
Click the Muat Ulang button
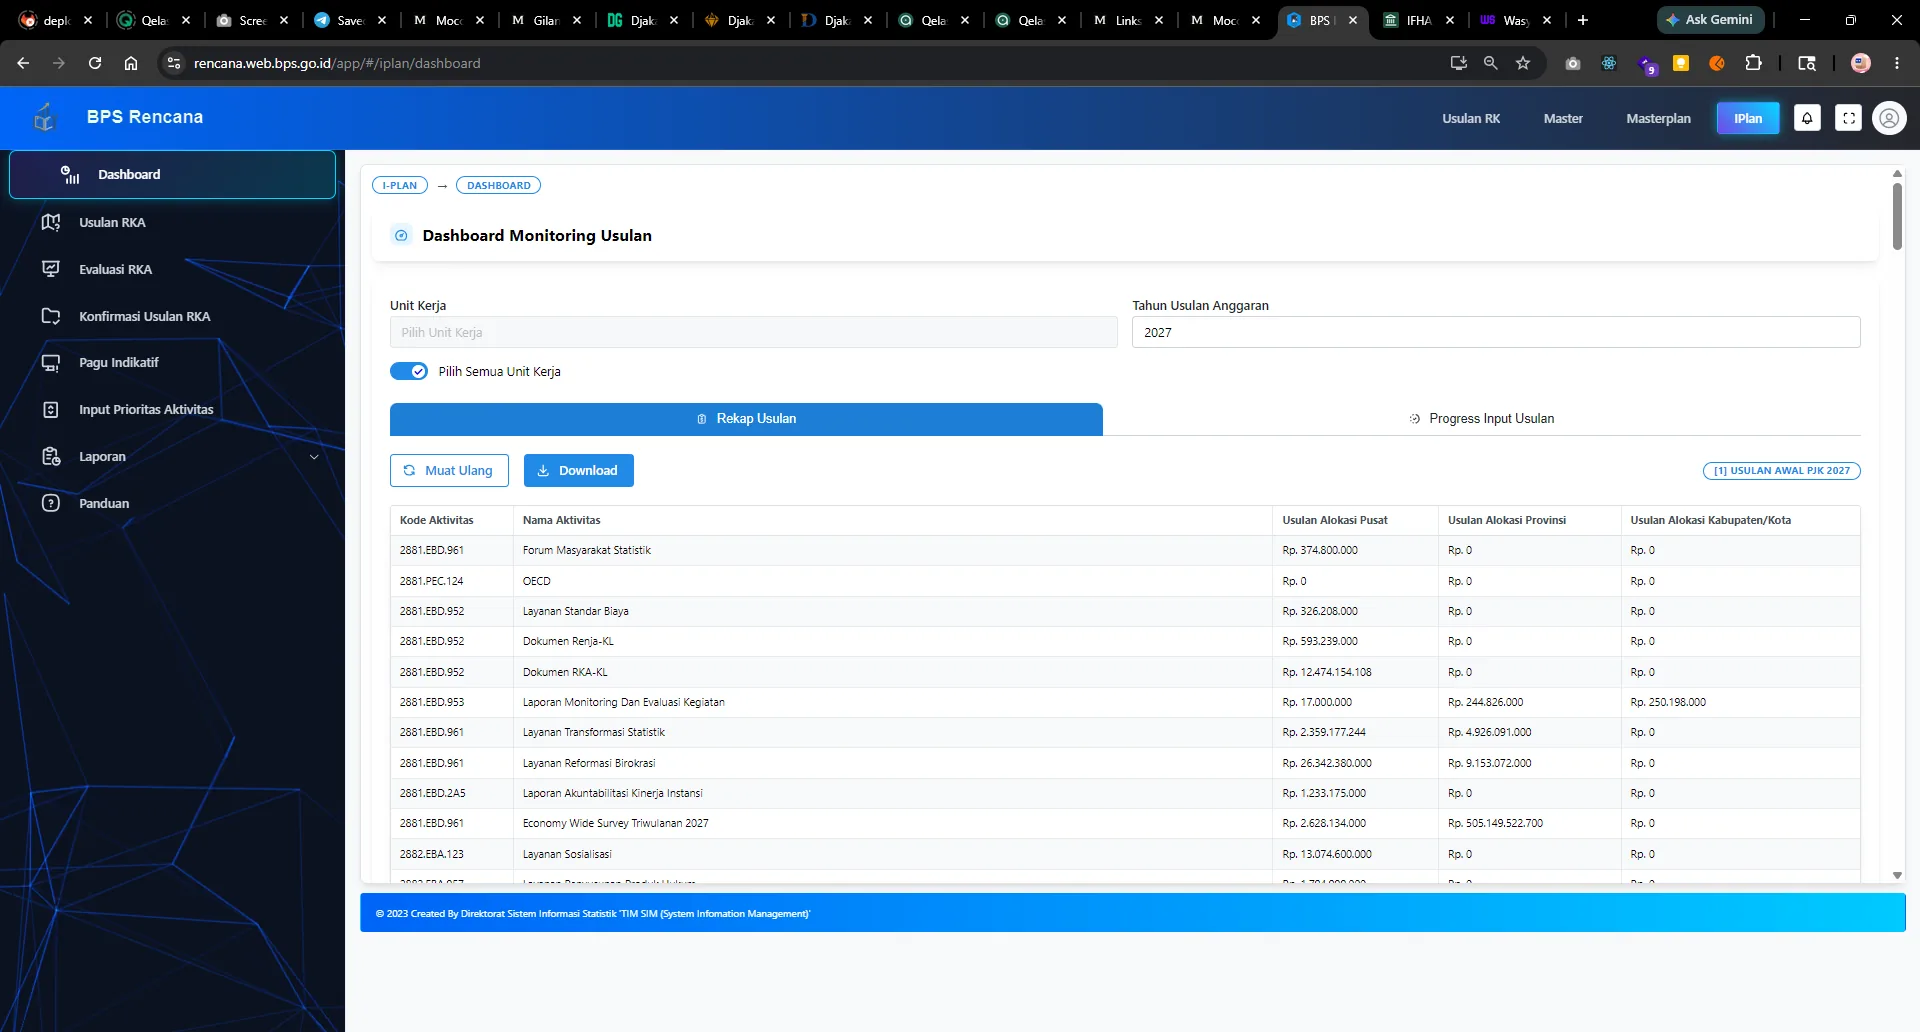tap(449, 470)
